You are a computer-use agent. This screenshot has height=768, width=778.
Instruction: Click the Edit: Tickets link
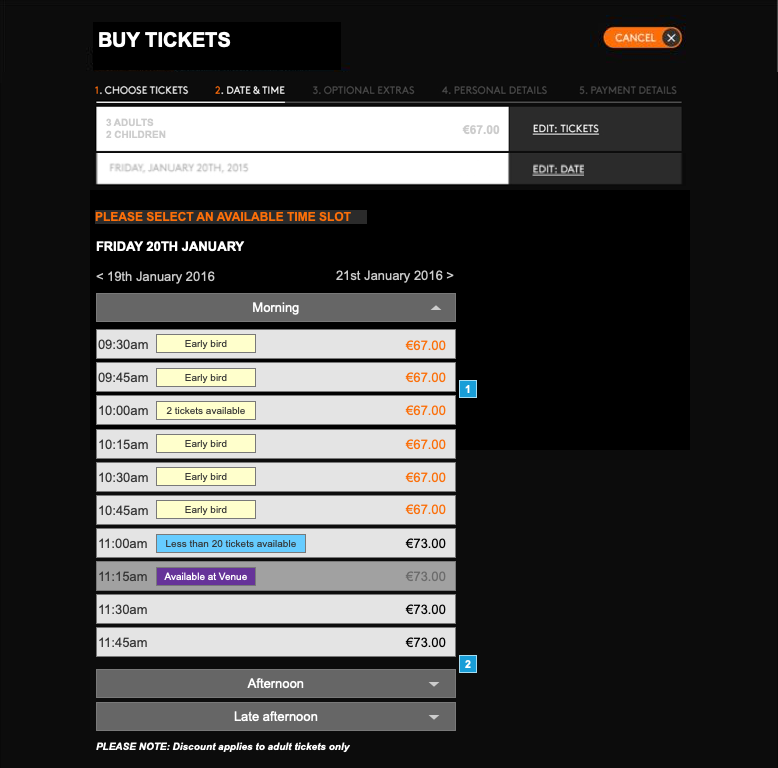click(x=565, y=129)
